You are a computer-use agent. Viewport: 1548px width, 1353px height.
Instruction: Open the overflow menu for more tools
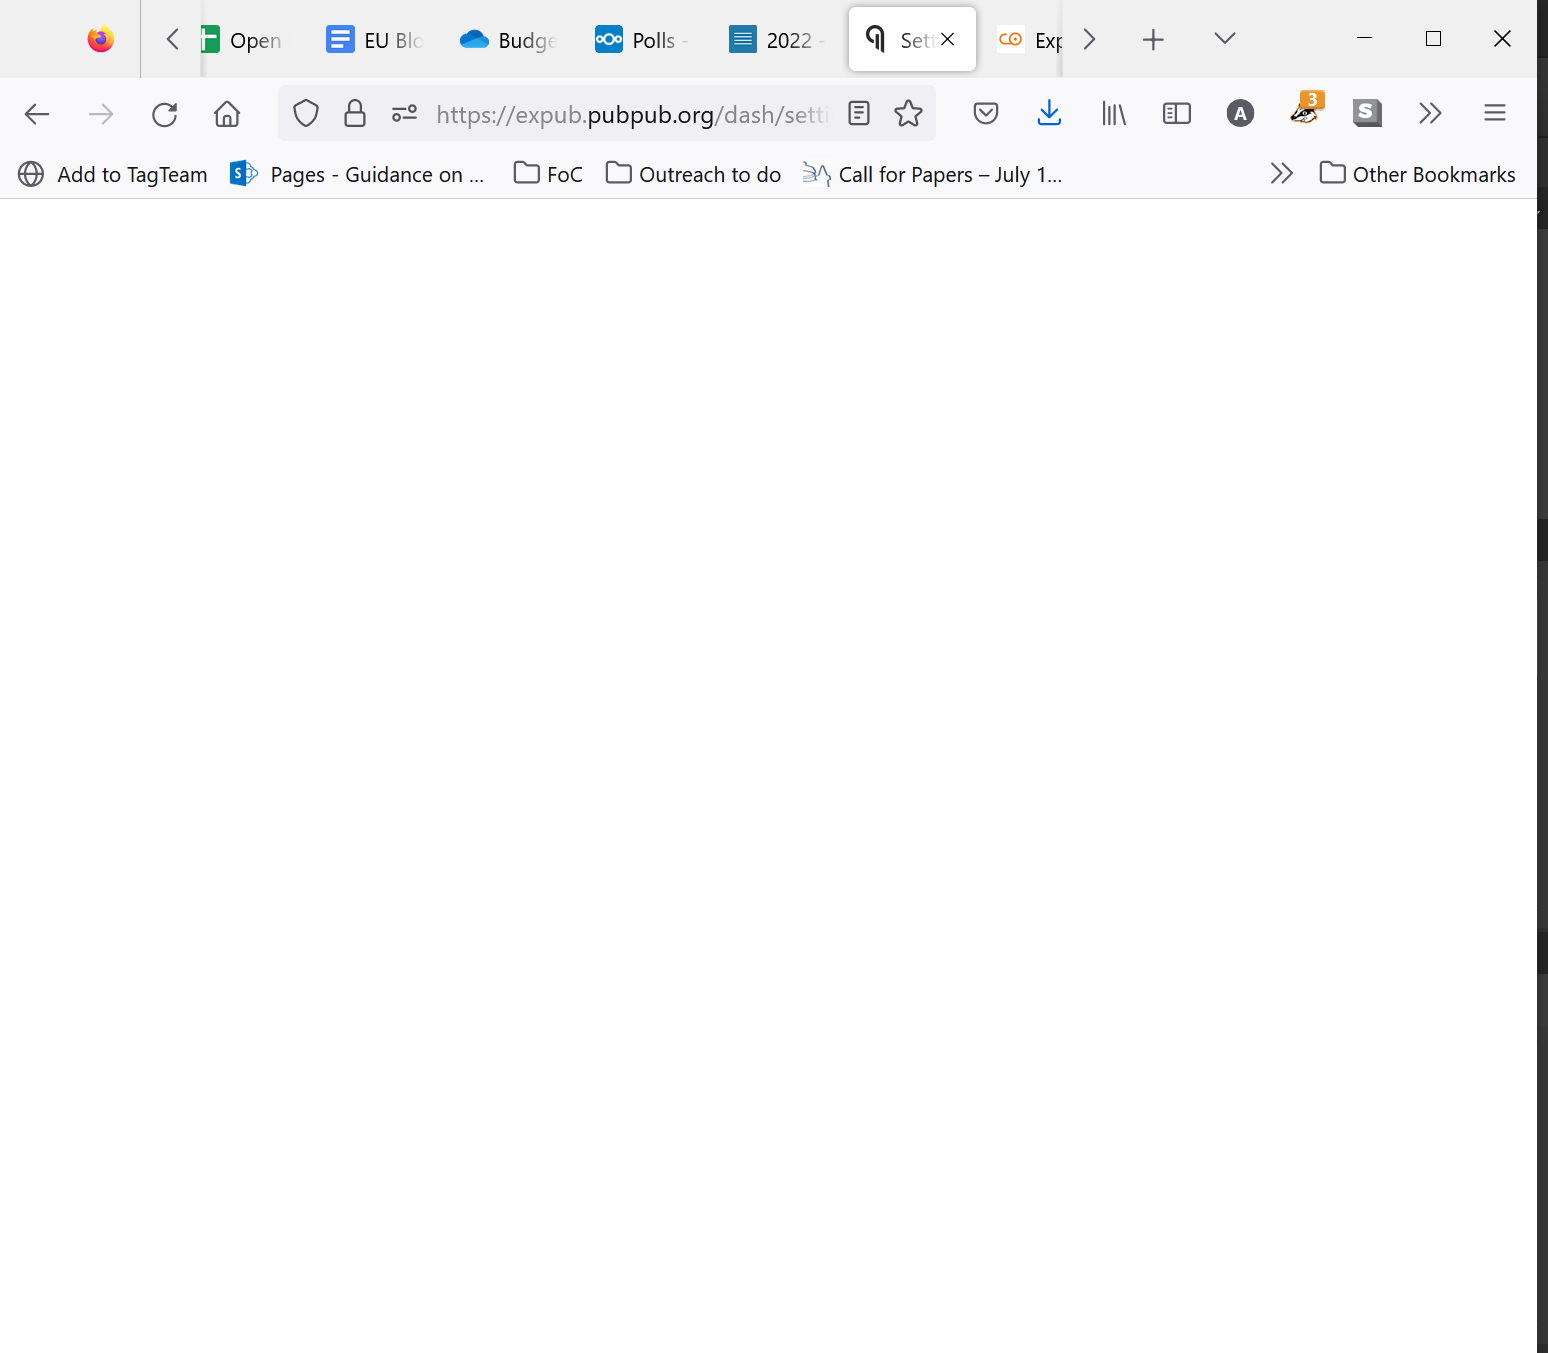(x=1430, y=113)
